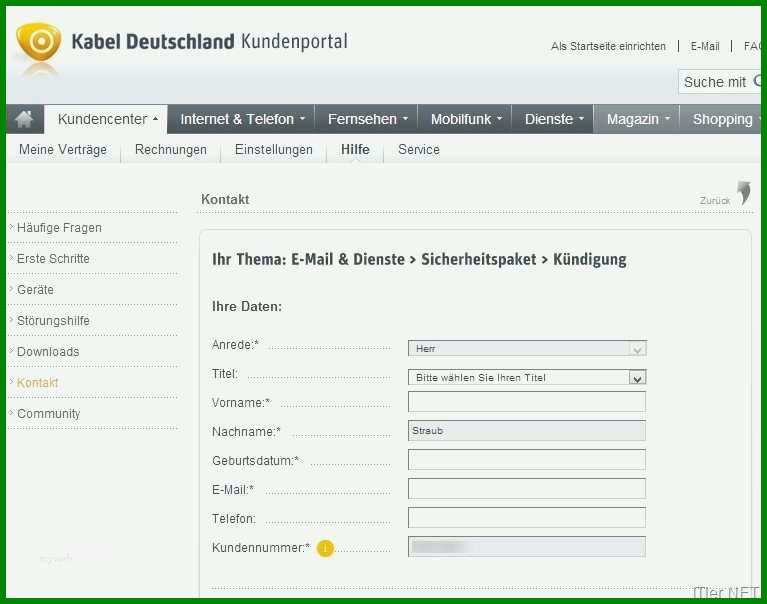Click the E-Mail link in header

[x=705, y=46]
